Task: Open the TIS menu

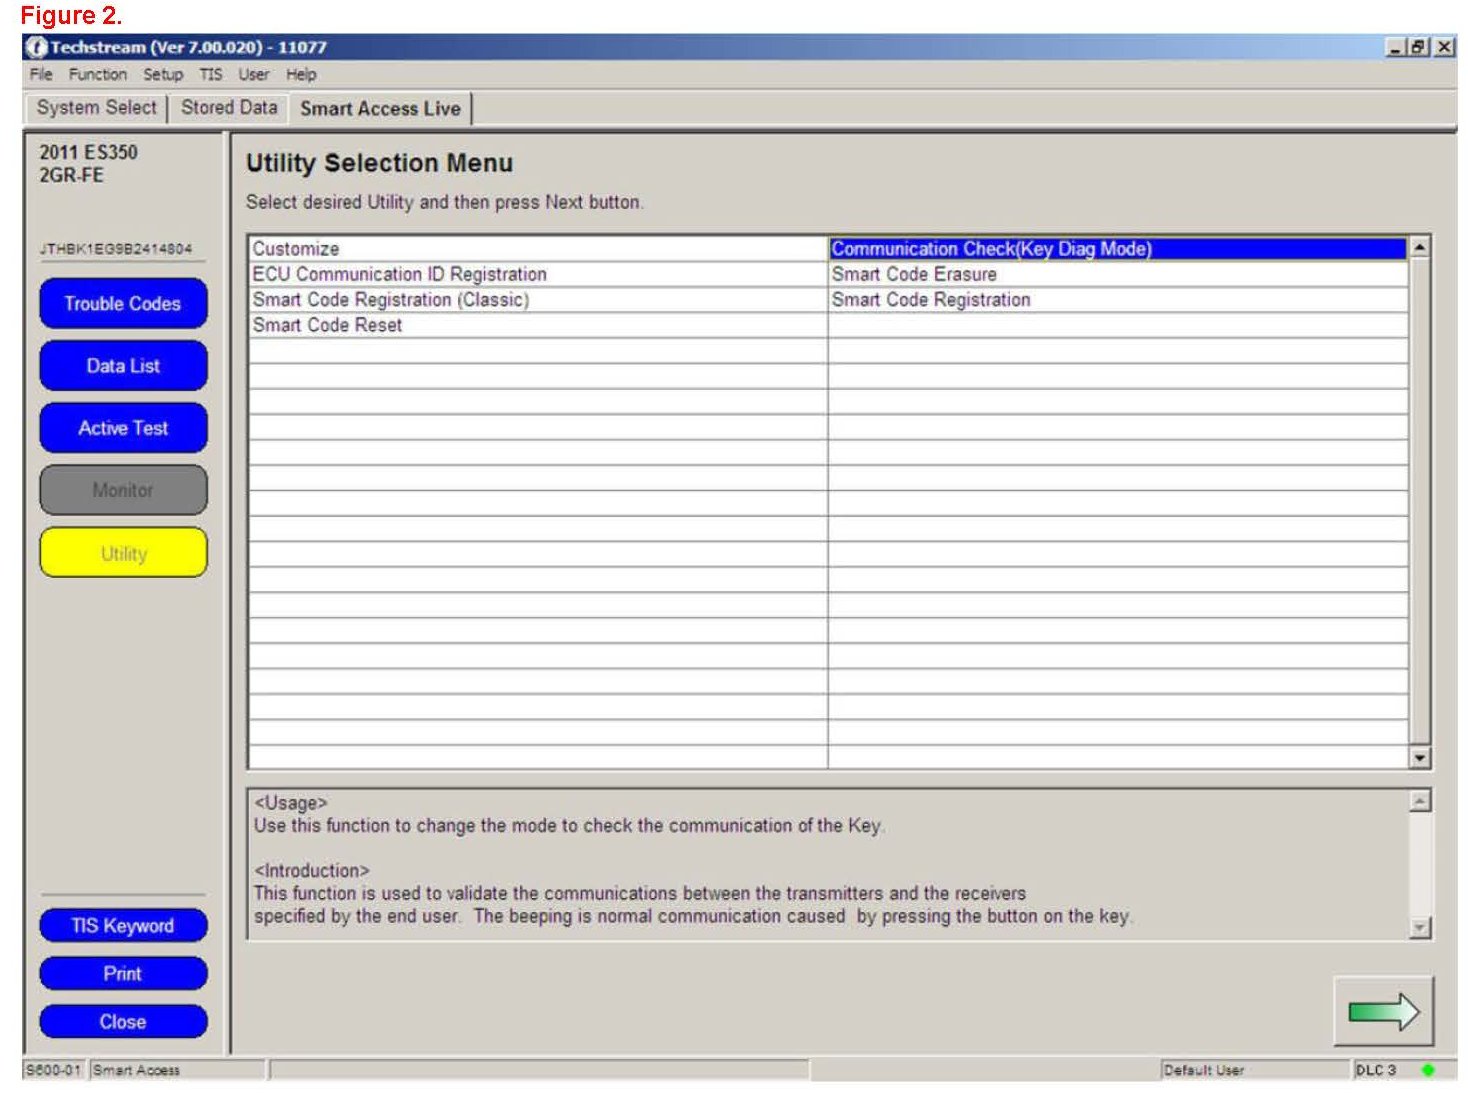Action: pyautogui.click(x=210, y=75)
